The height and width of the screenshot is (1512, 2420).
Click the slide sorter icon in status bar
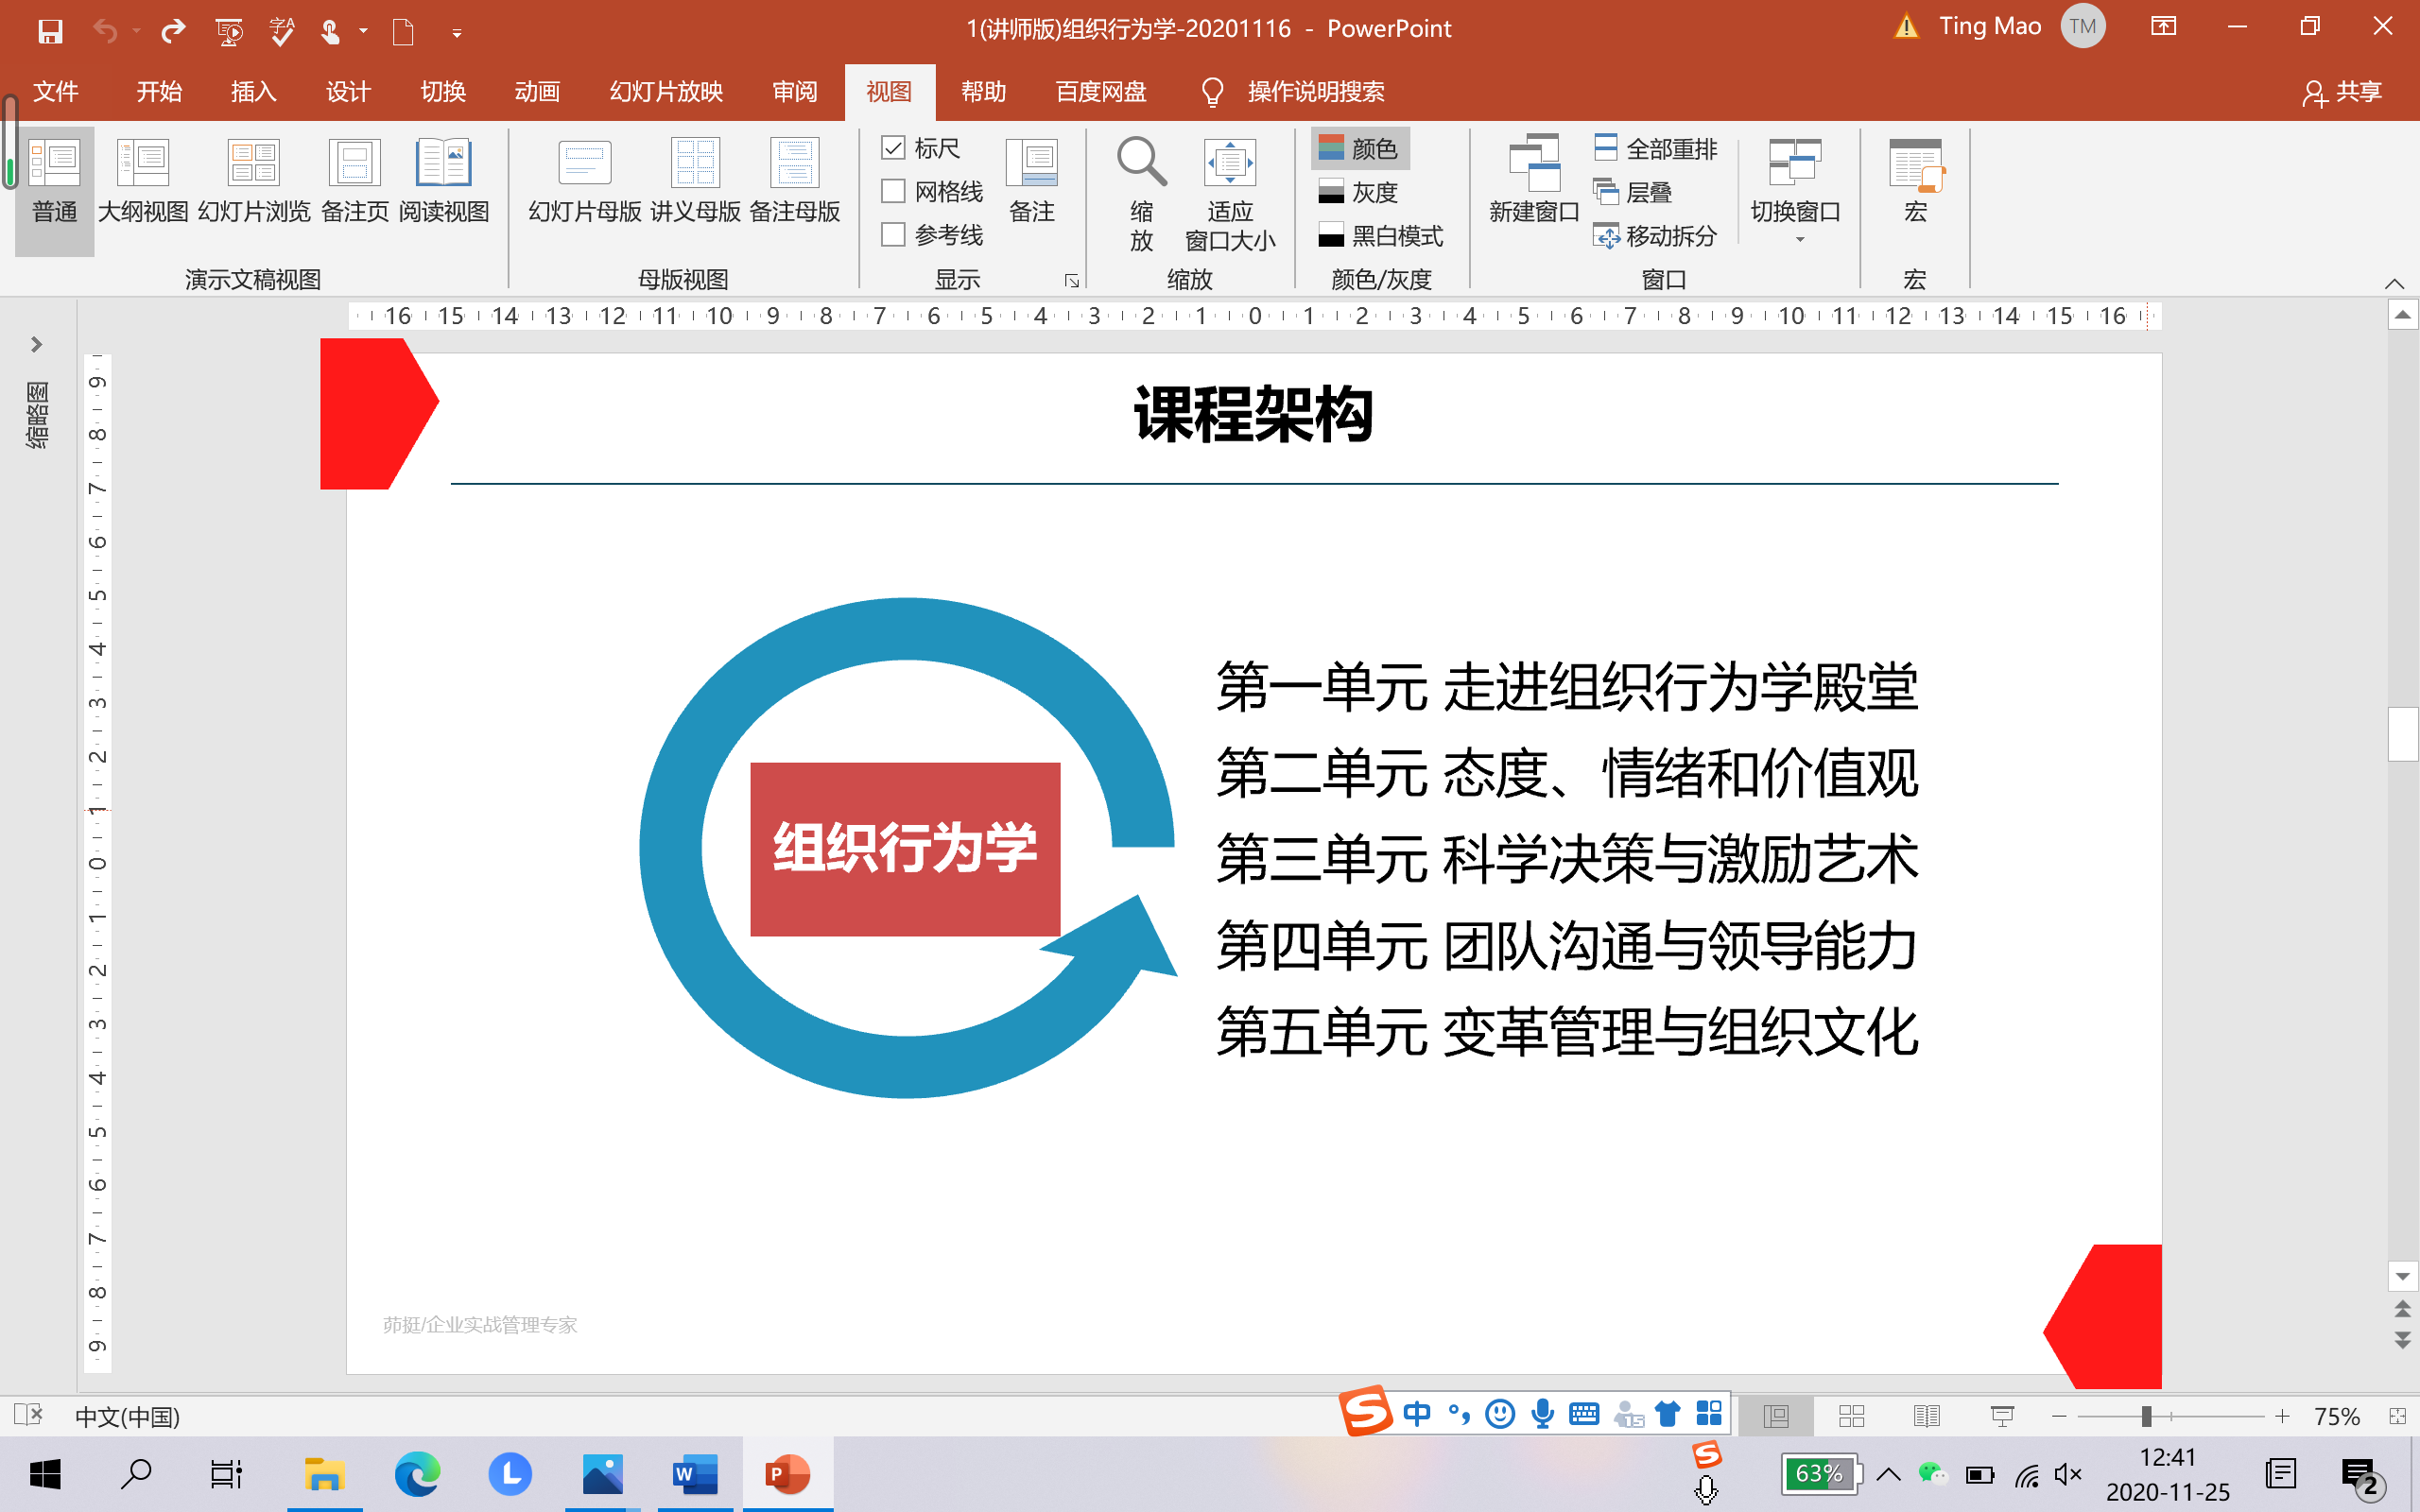tap(1852, 1416)
